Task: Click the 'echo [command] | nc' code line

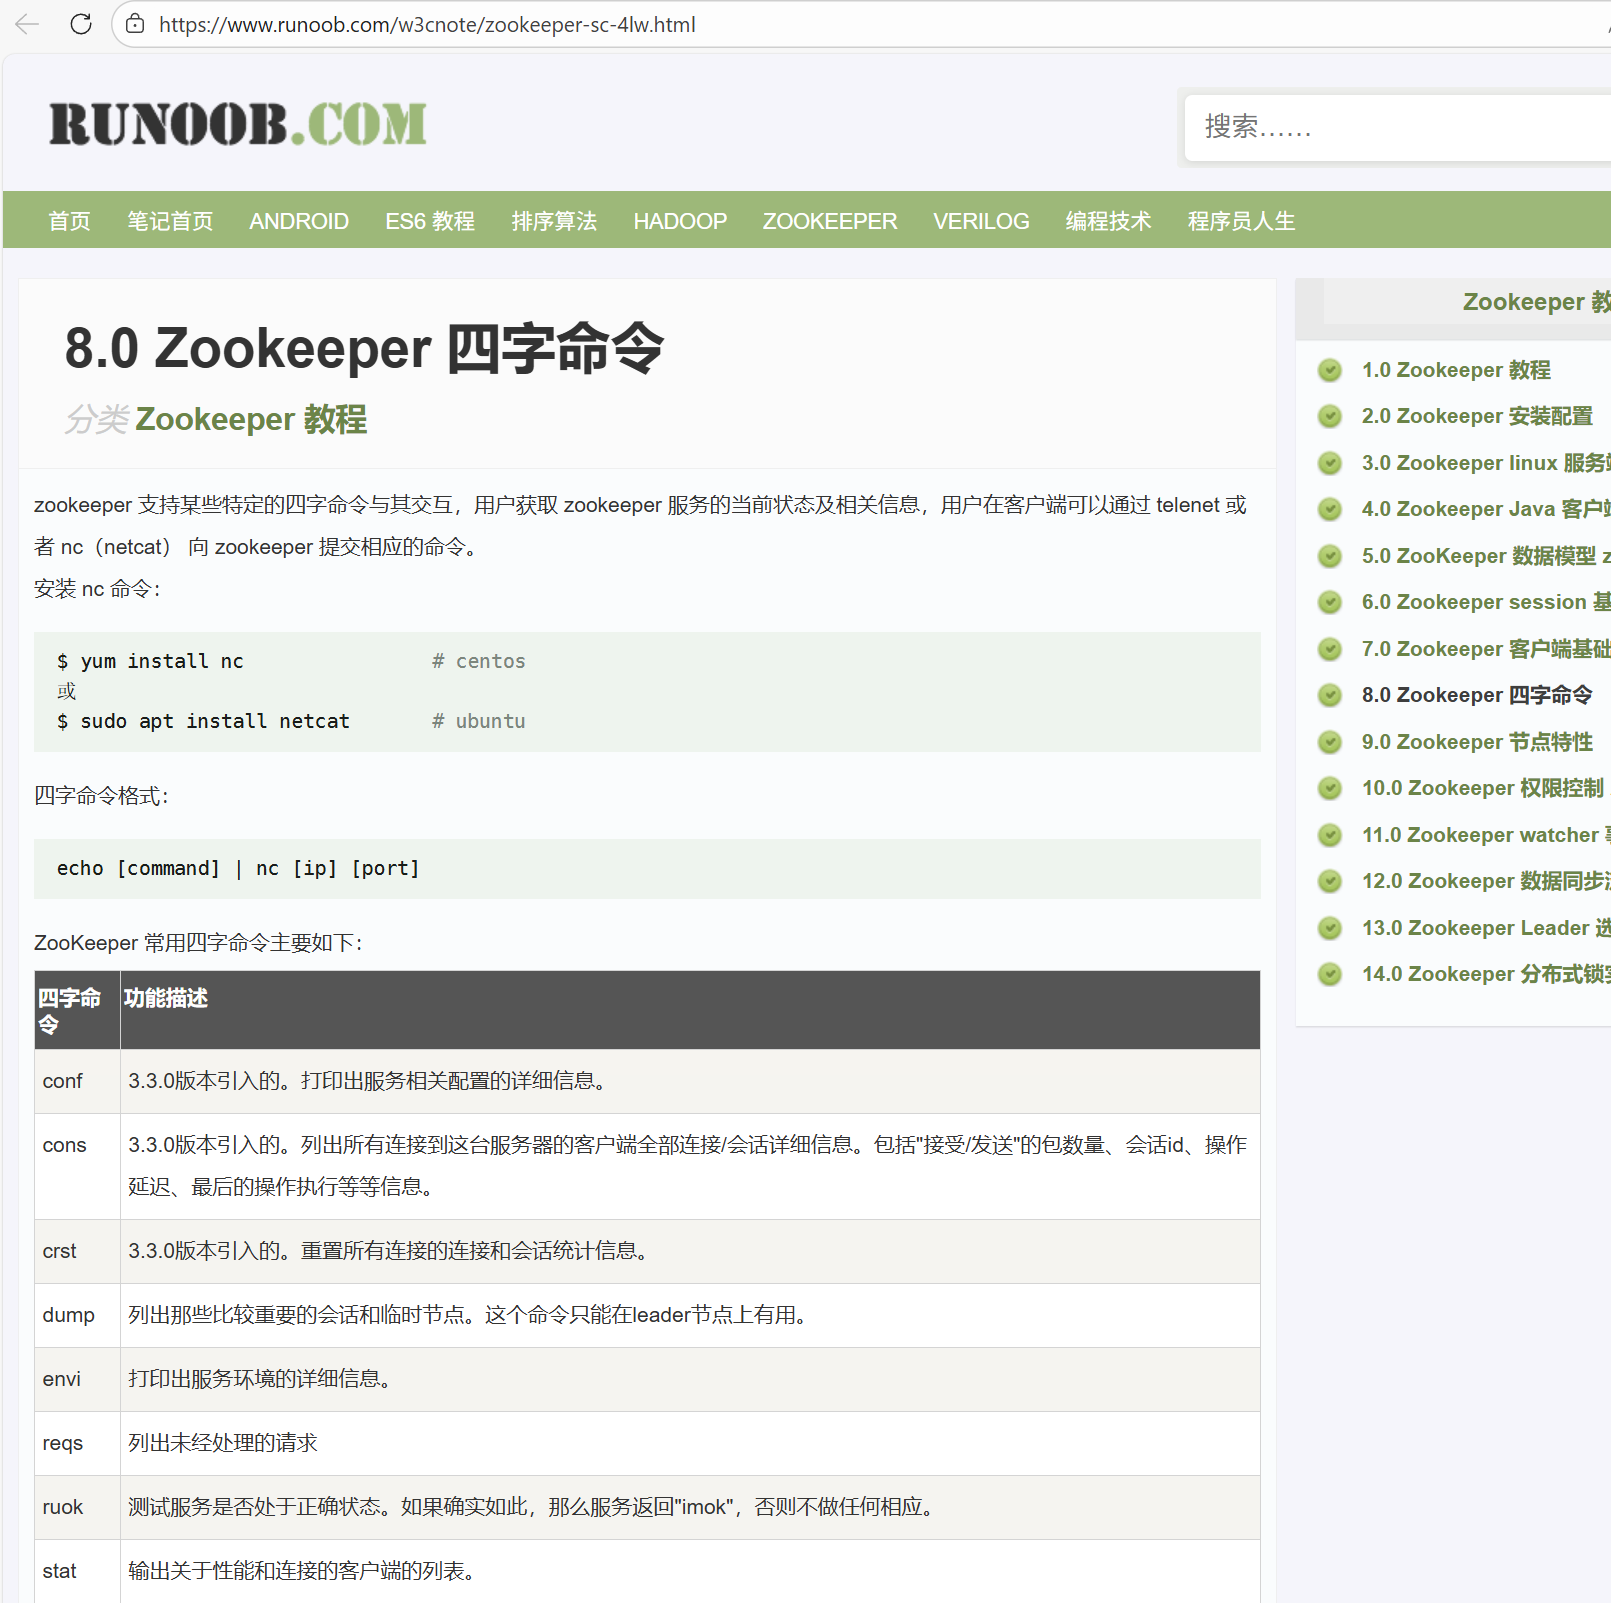Action: 238,868
